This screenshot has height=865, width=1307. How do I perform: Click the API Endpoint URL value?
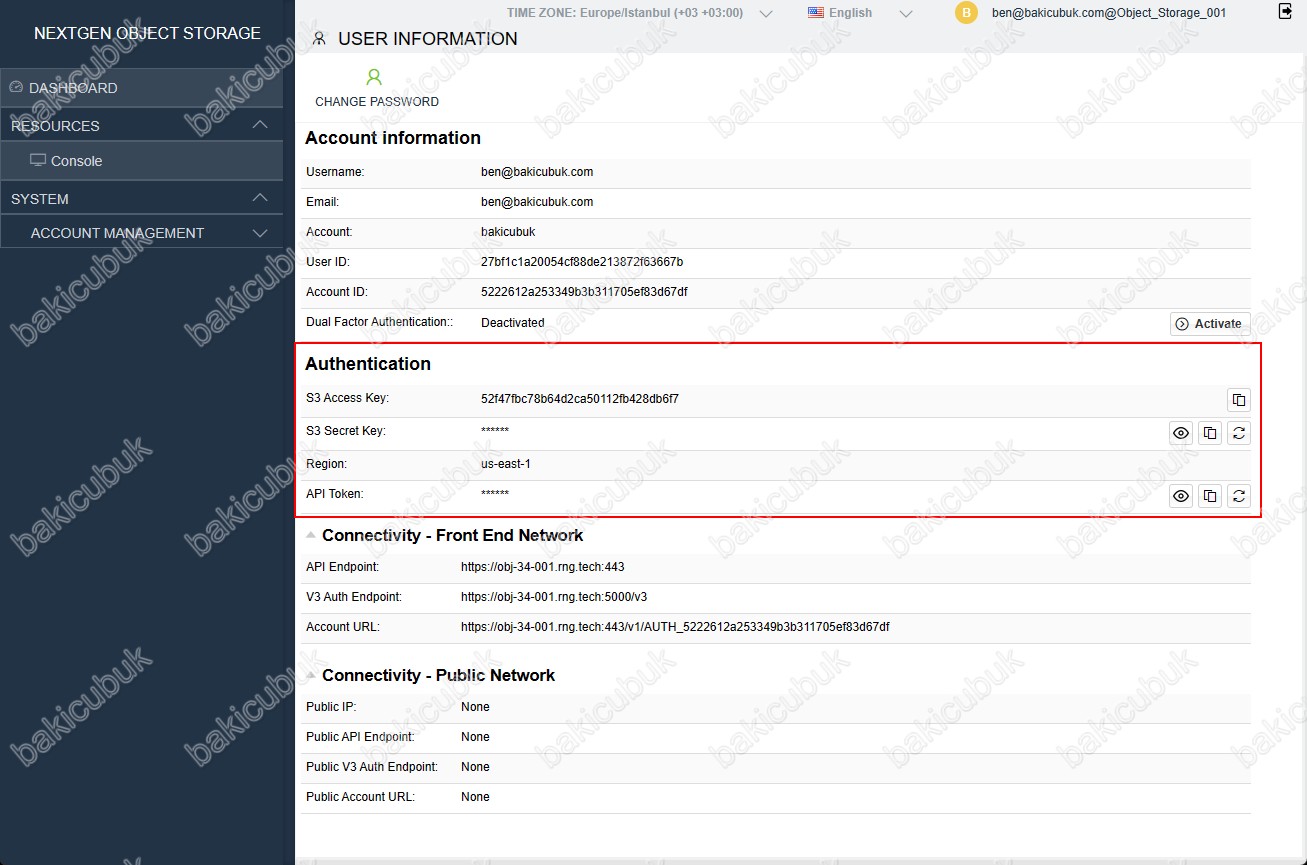[543, 567]
